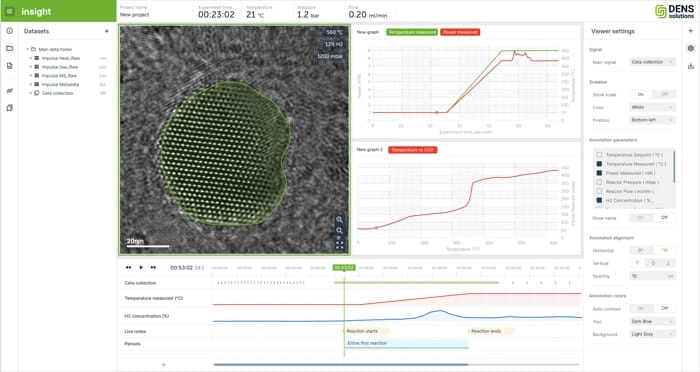Click the Reaction starts live note
The height and width of the screenshot is (372, 700).
(x=367, y=331)
